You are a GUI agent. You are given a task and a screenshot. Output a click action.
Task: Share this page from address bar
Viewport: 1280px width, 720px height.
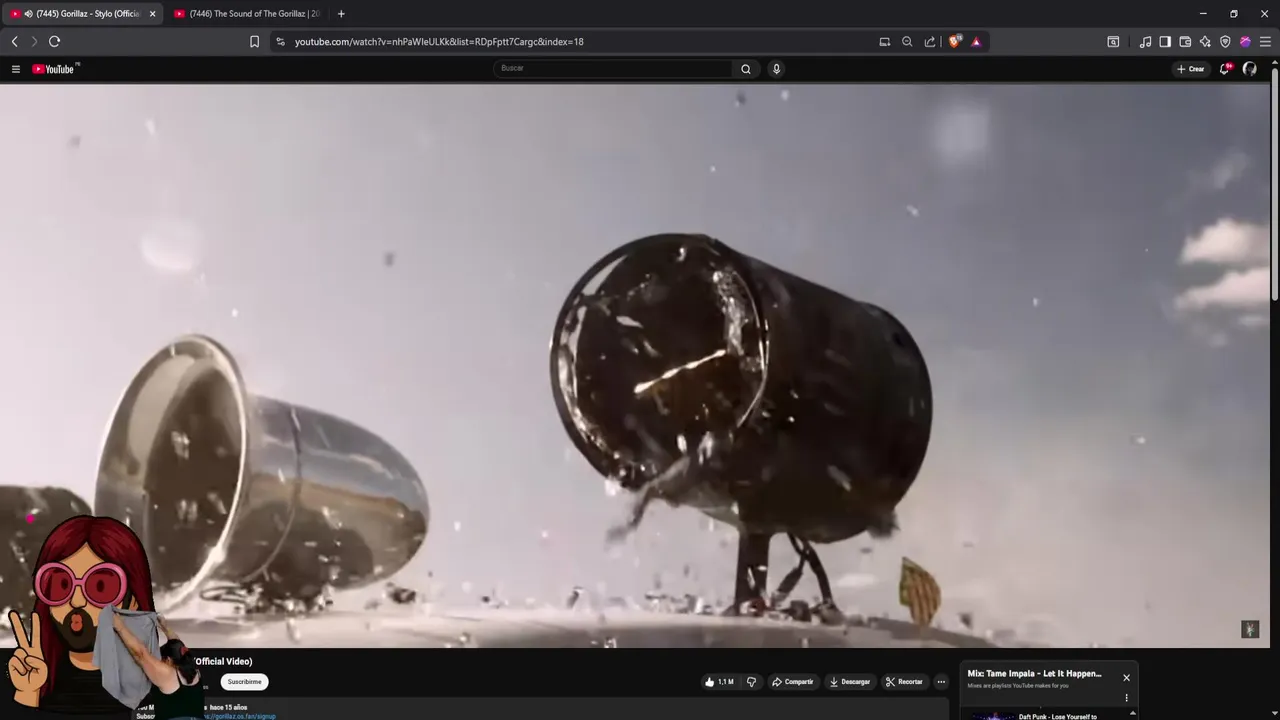click(x=930, y=41)
